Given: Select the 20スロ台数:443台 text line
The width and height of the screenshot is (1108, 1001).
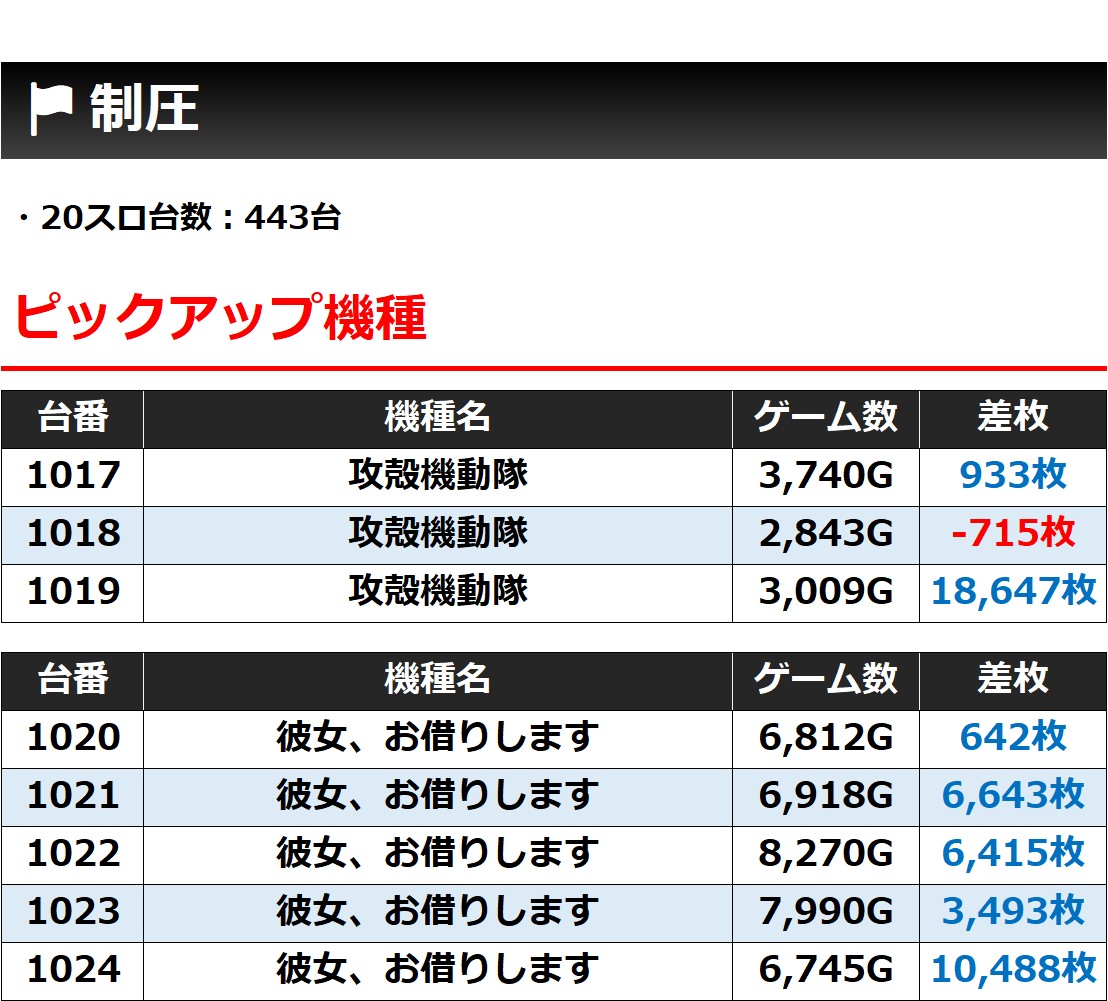Looking at the screenshot, I should click(179, 217).
